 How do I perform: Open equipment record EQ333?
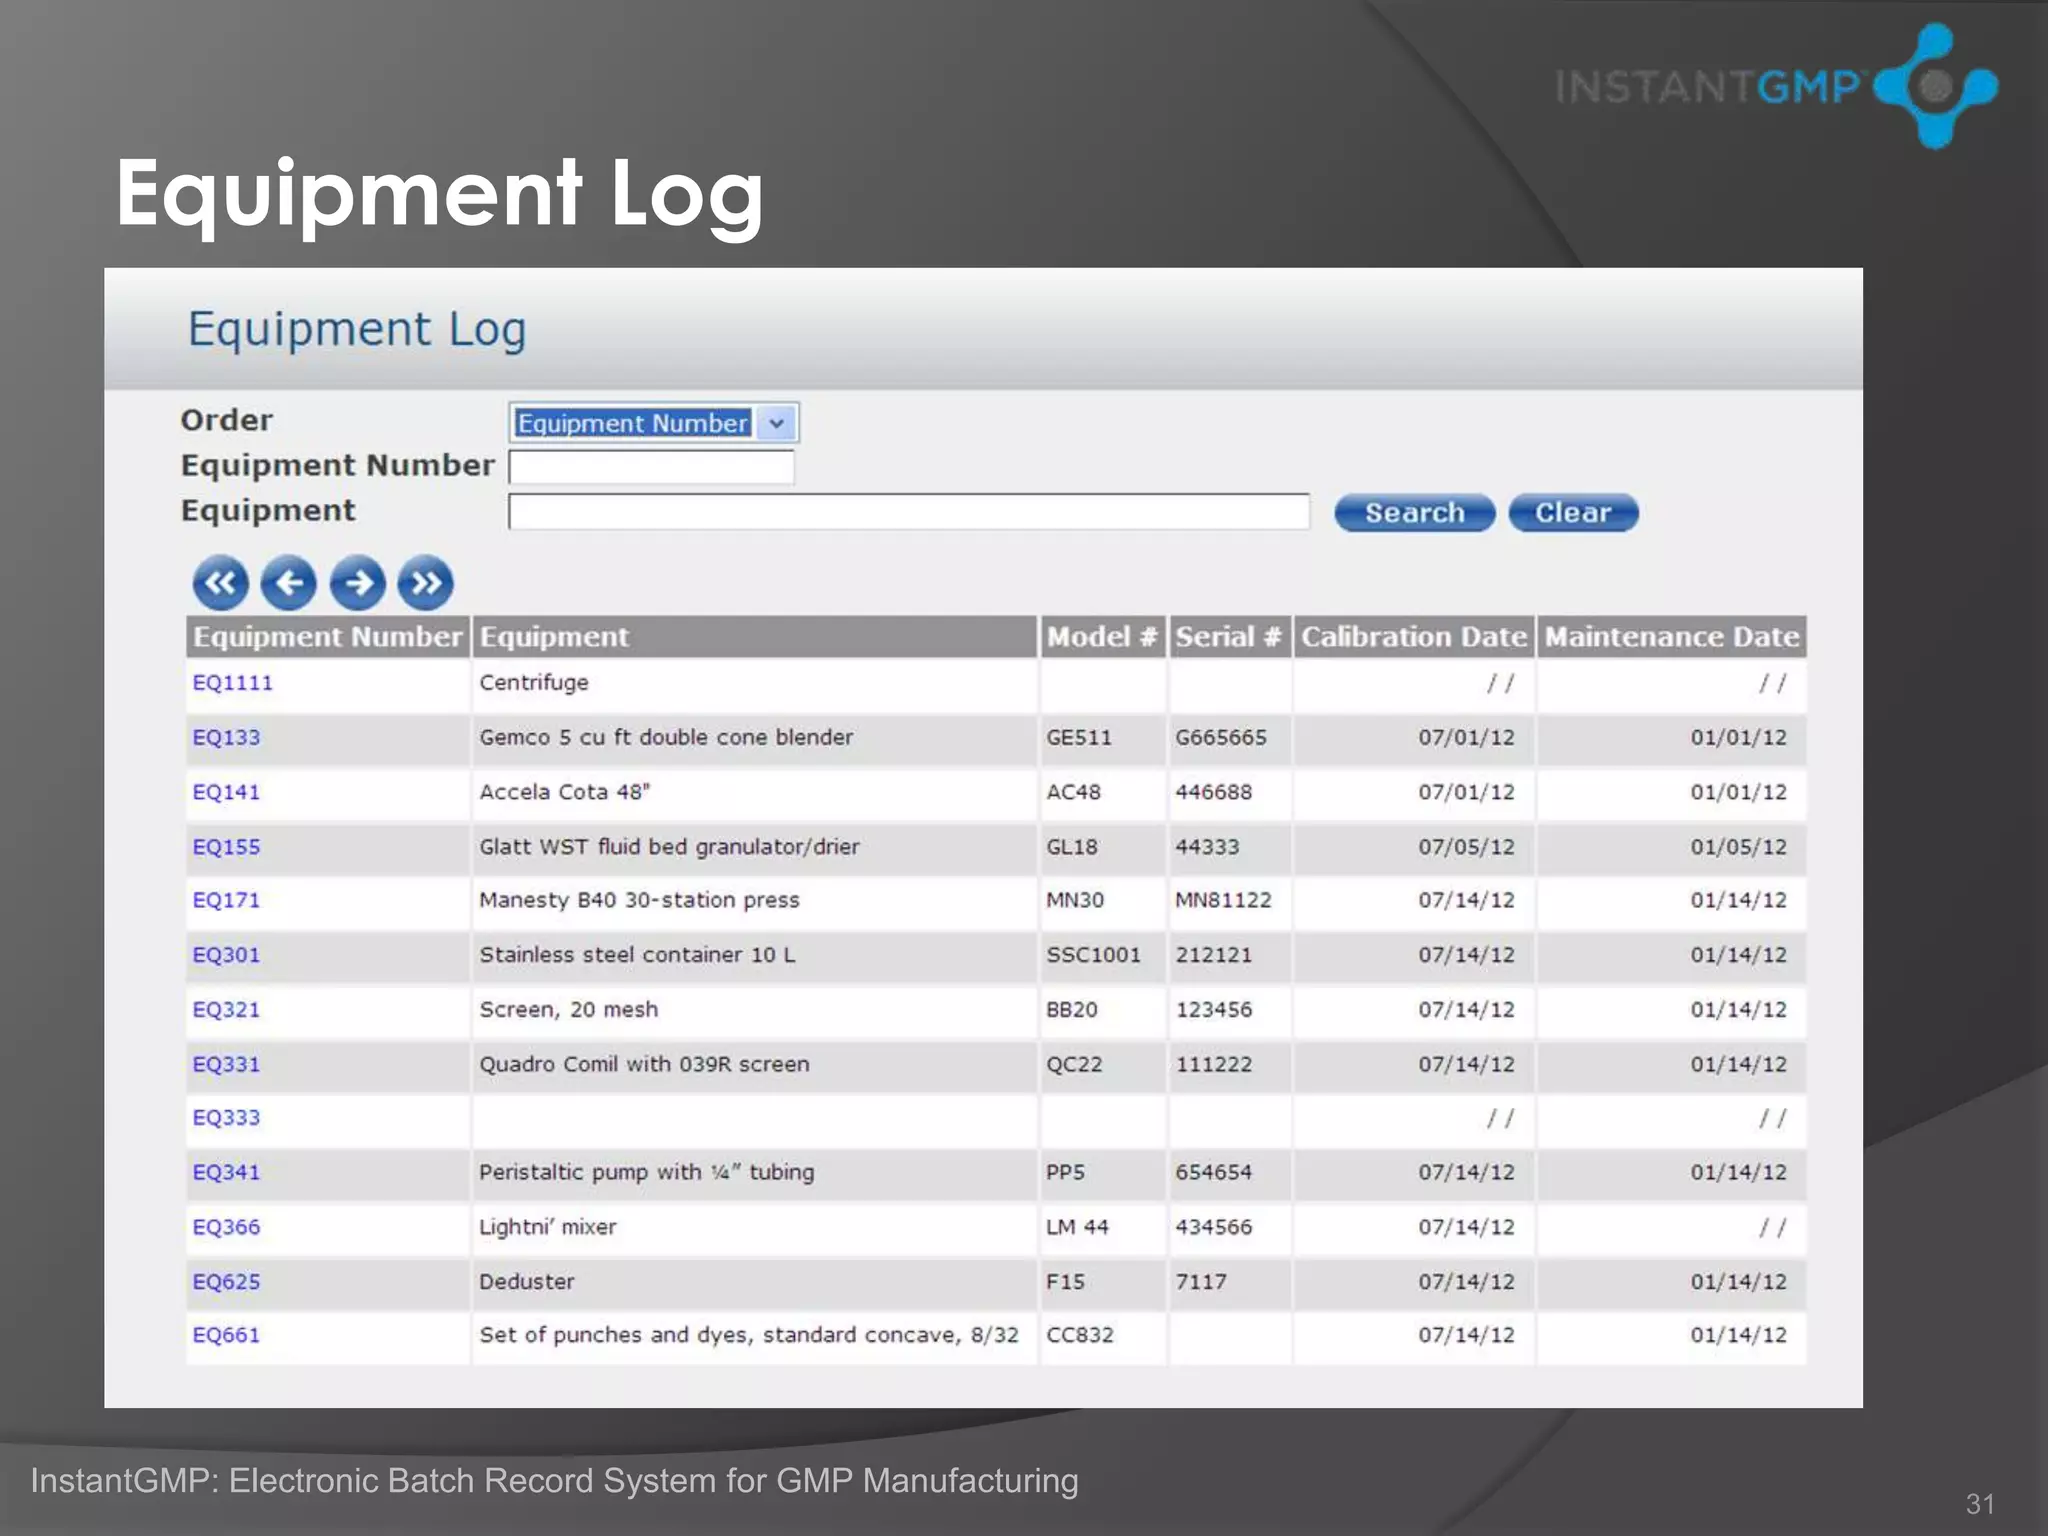(226, 1118)
